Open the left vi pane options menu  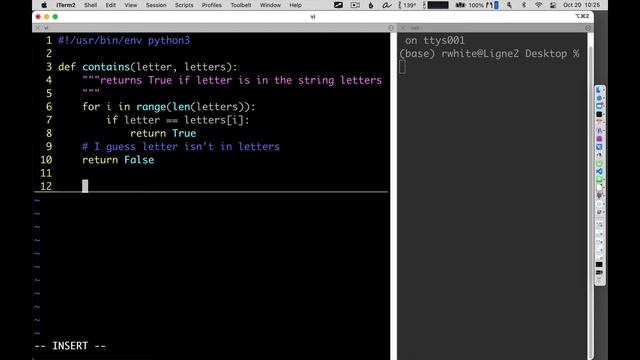(x=391, y=28)
